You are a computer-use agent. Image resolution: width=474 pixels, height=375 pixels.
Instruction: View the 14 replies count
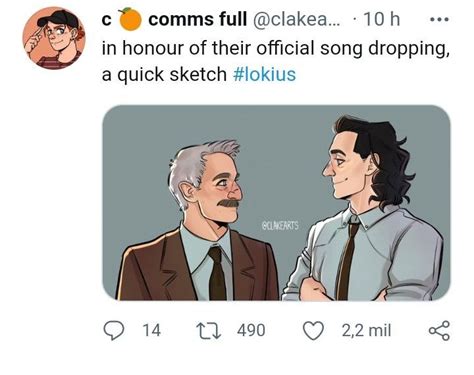152,330
